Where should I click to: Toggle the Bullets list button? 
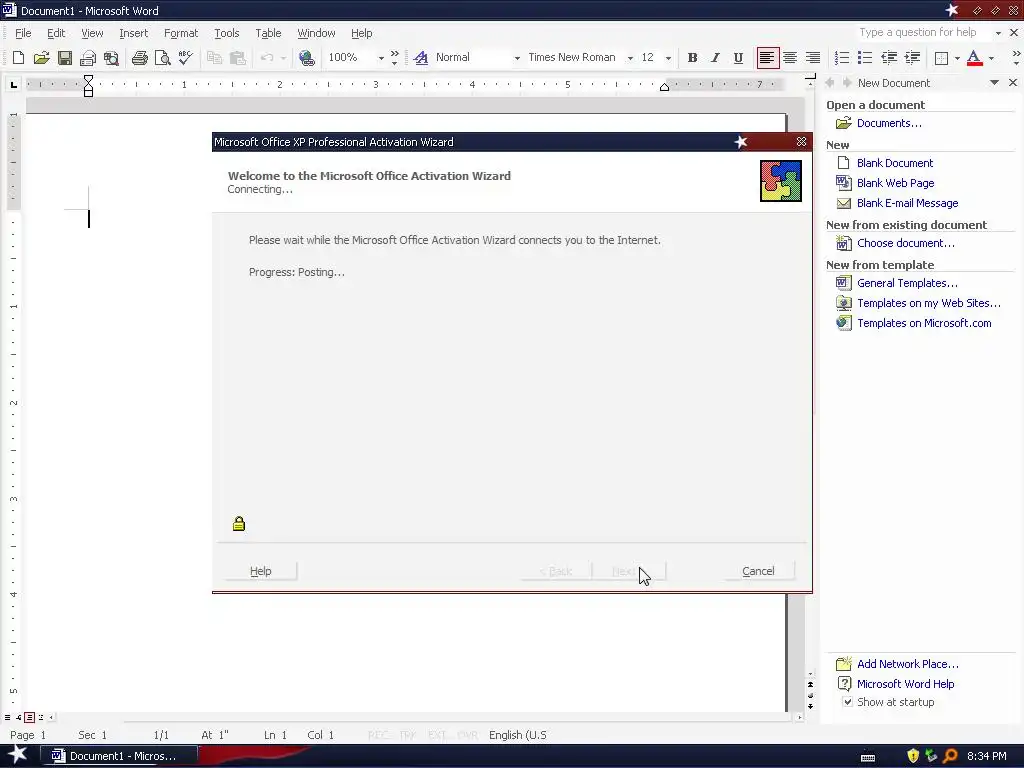pos(865,57)
